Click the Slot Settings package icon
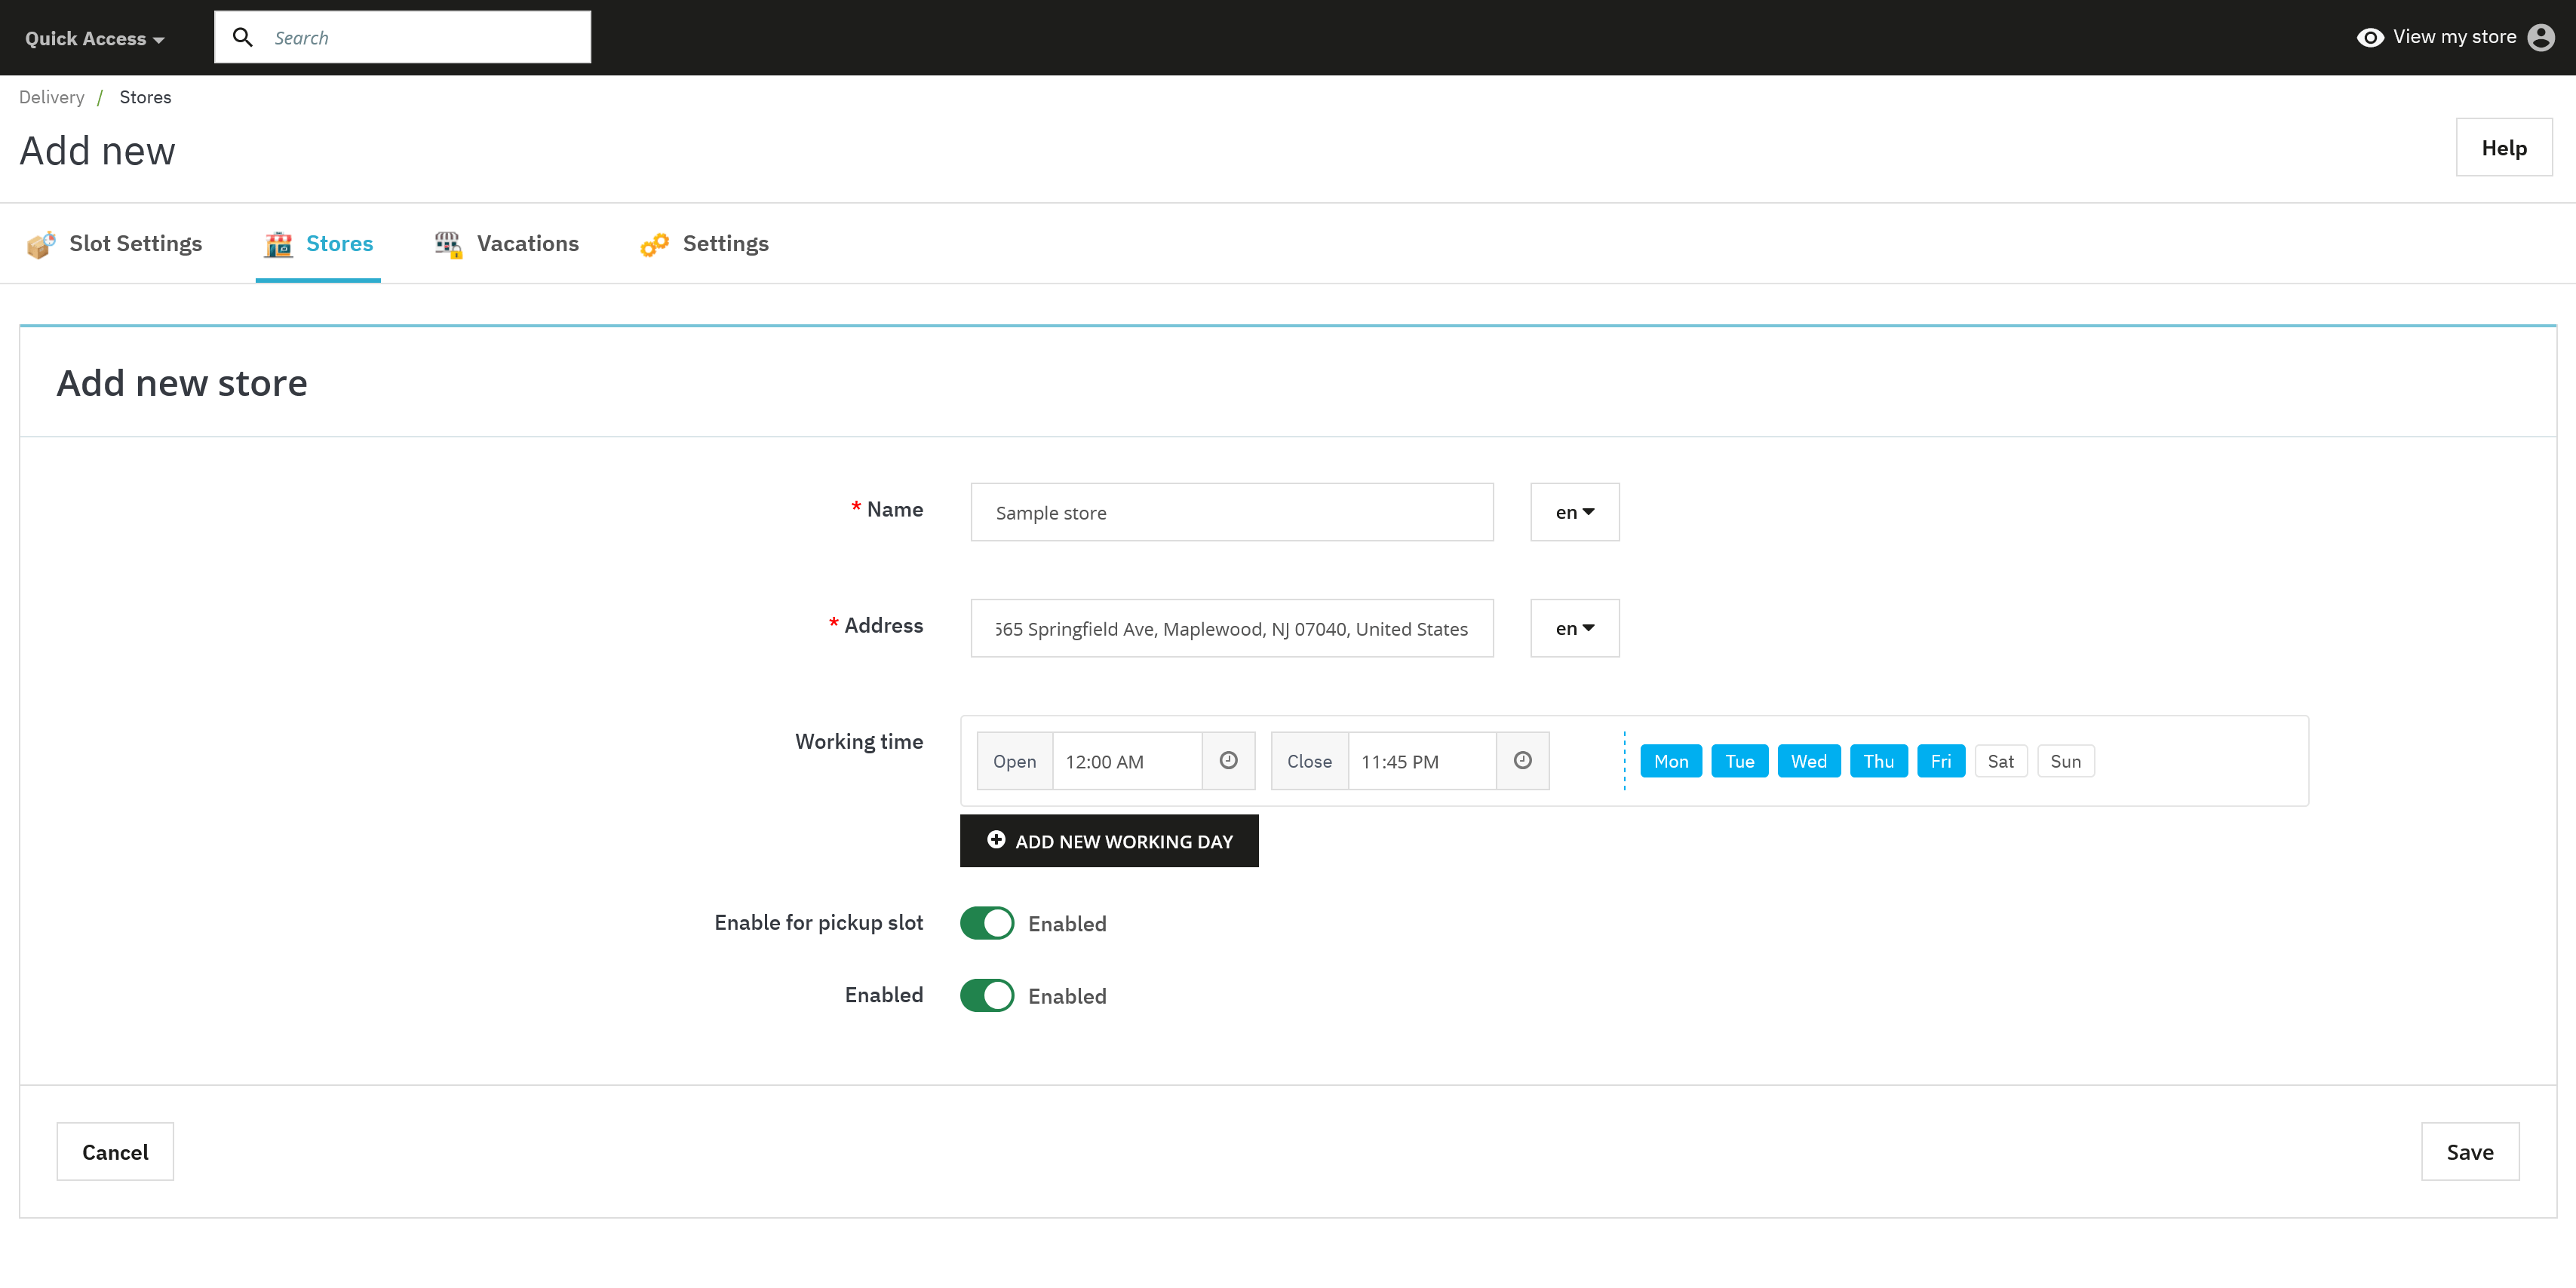Screen dimensions: 2576x1288 41,244
